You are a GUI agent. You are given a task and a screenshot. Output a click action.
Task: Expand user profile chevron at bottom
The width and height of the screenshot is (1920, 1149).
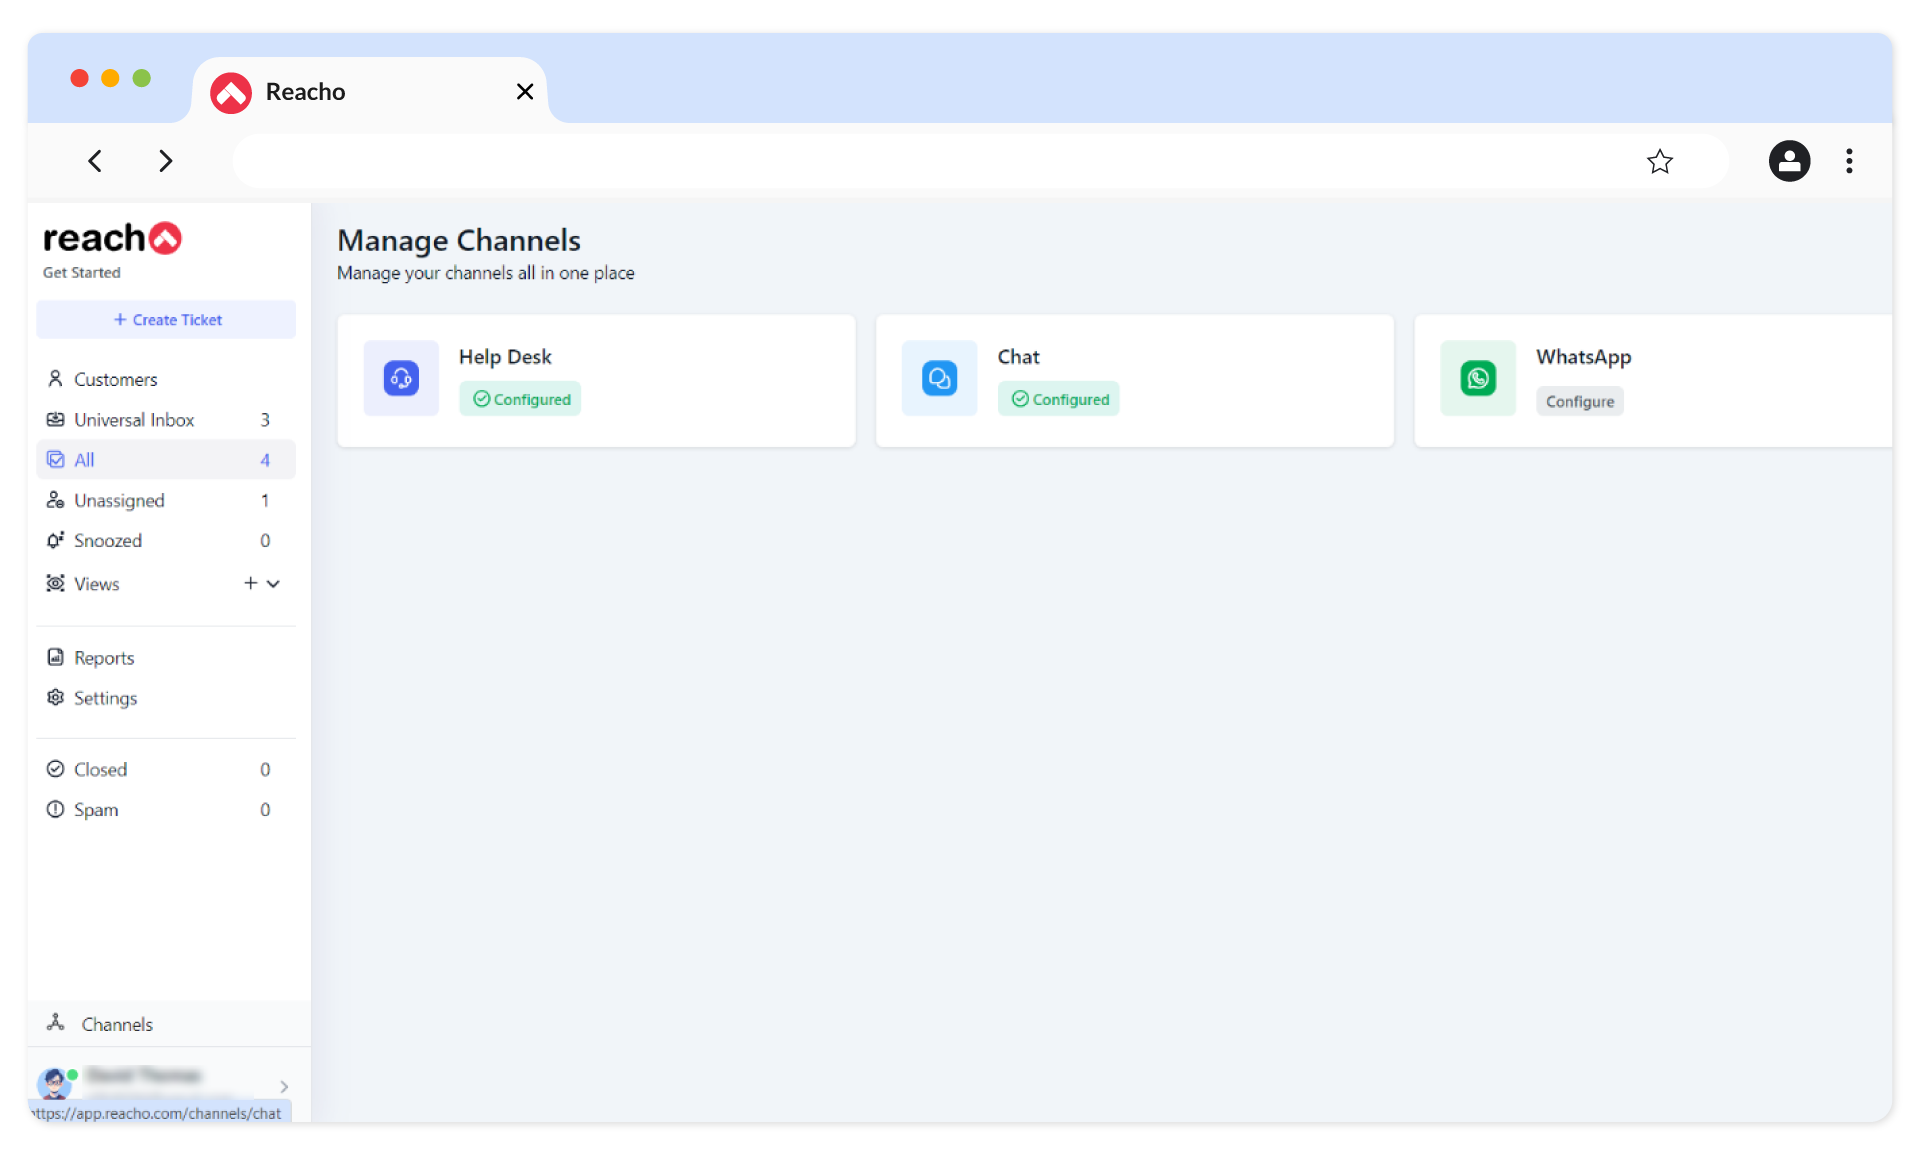tap(284, 1086)
